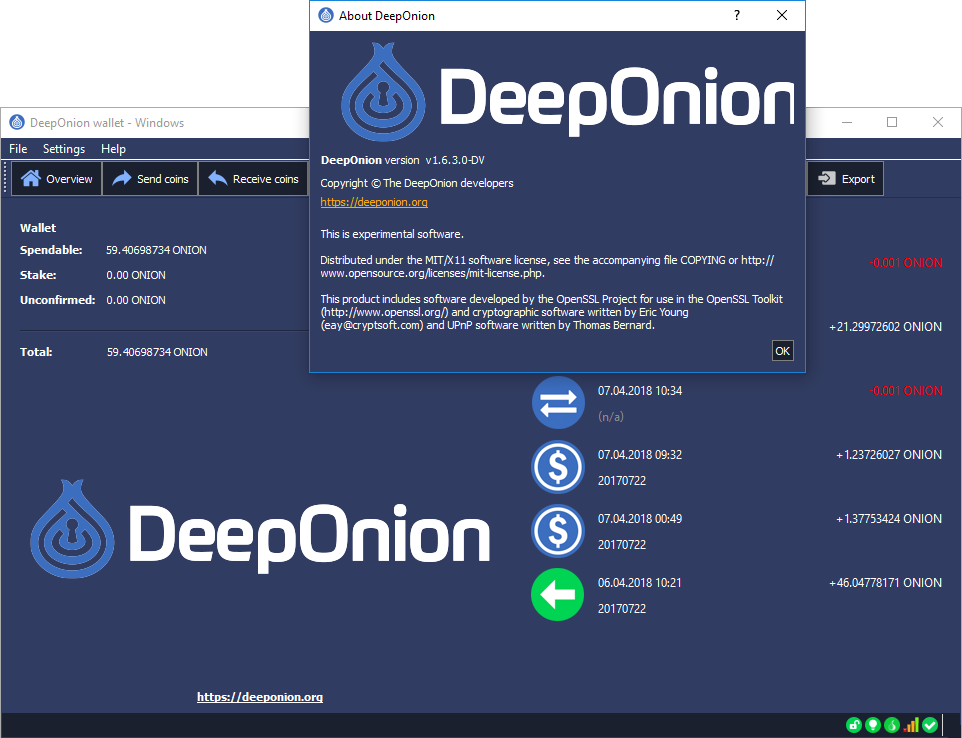The width and height of the screenshot is (962, 738).
Task: Click the green checkmark sync status icon
Action: tap(930, 725)
